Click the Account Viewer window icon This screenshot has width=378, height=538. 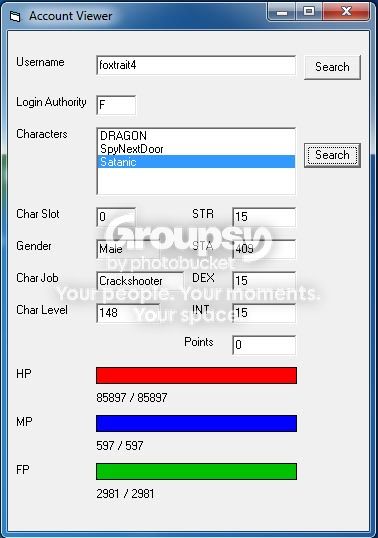click(15, 16)
